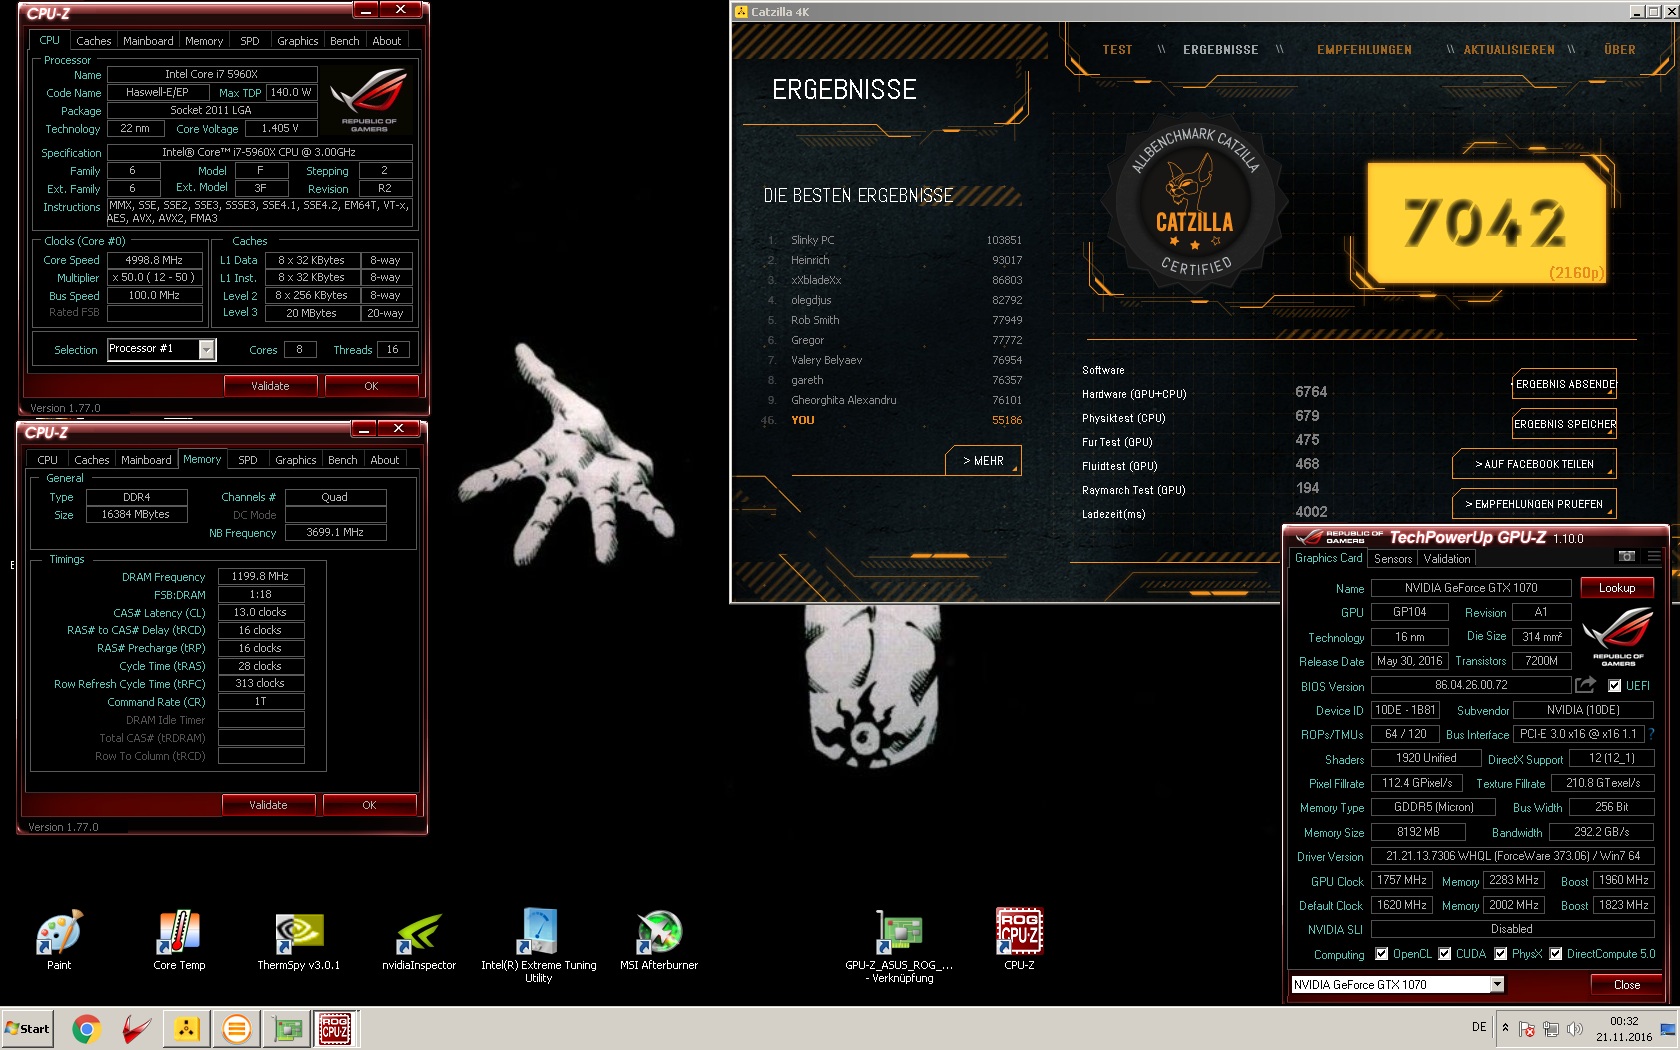Click EMPFEHLUNGEN PRUEFEN button

point(1534,504)
